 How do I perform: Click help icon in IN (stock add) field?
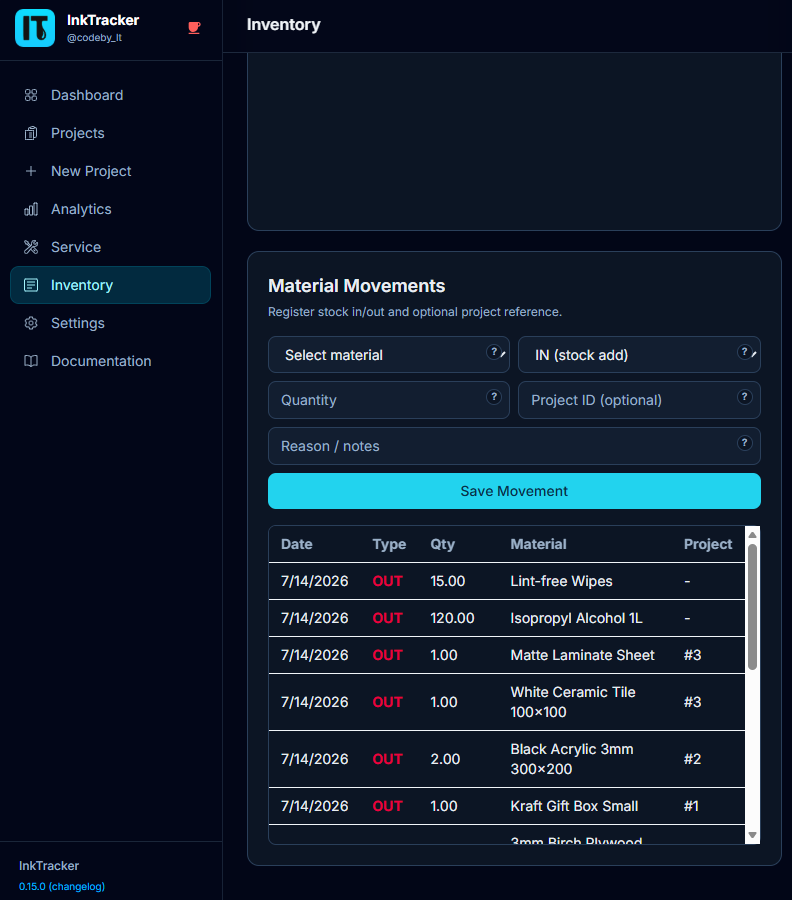pyautogui.click(x=744, y=352)
